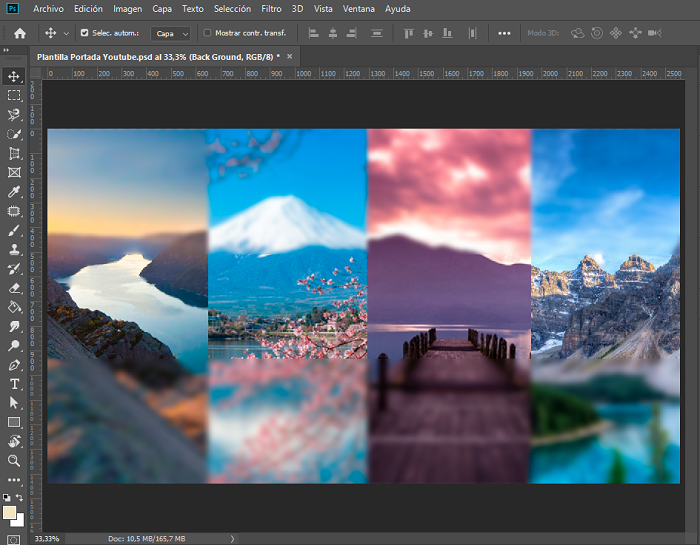Select the Quick Selection tool
Image resolution: width=700 pixels, height=545 pixels.
(x=14, y=134)
